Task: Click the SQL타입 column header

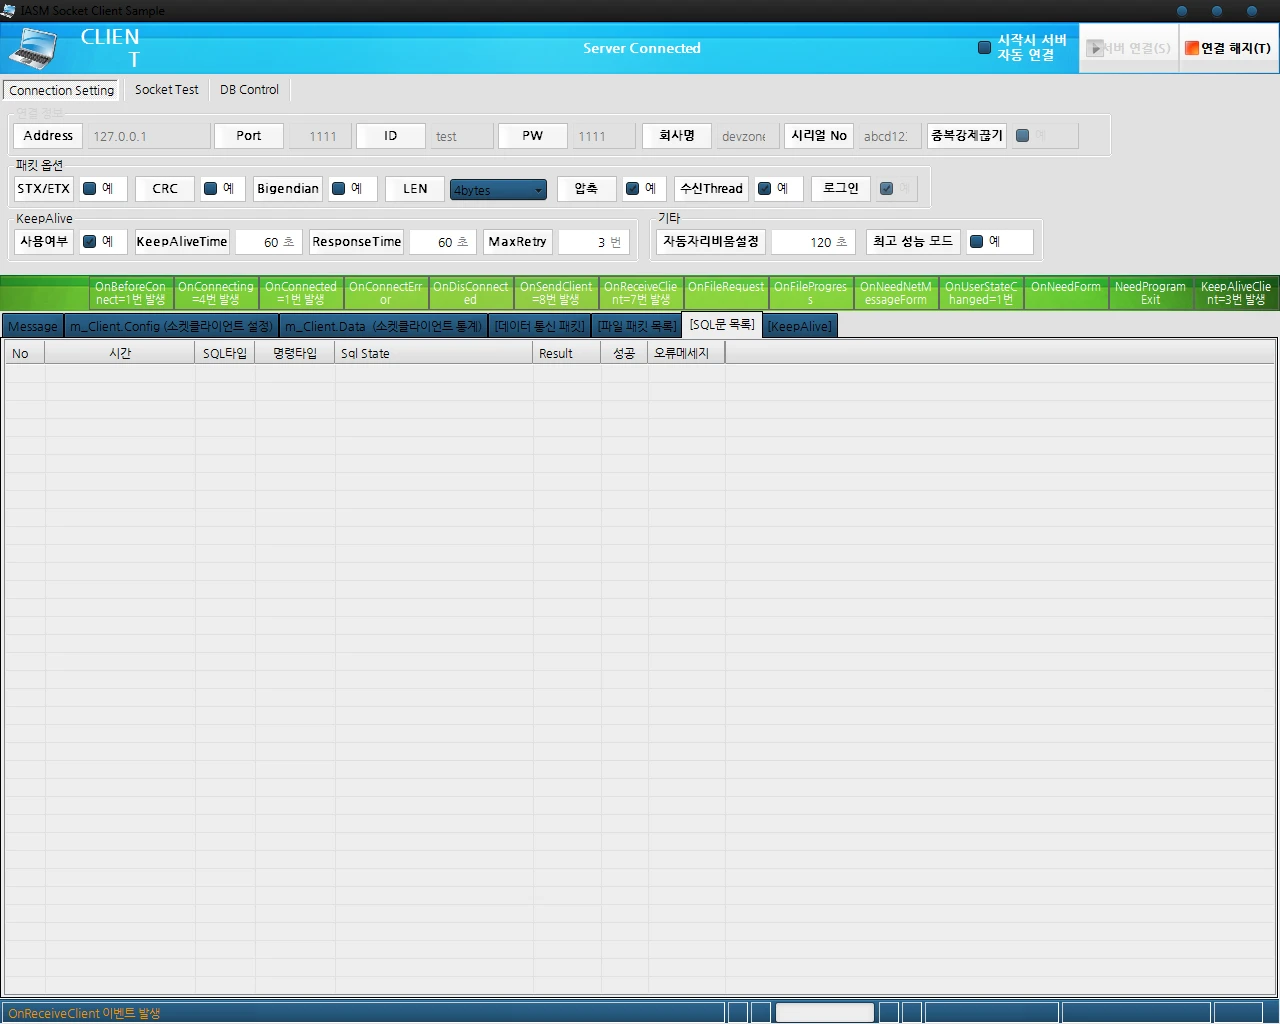Action: (x=225, y=353)
